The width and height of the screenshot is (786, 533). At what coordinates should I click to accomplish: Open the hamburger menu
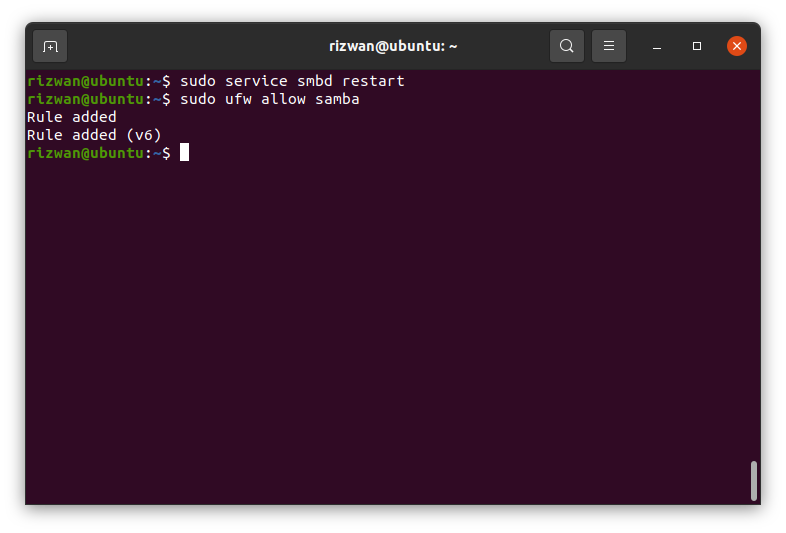pyautogui.click(x=609, y=46)
